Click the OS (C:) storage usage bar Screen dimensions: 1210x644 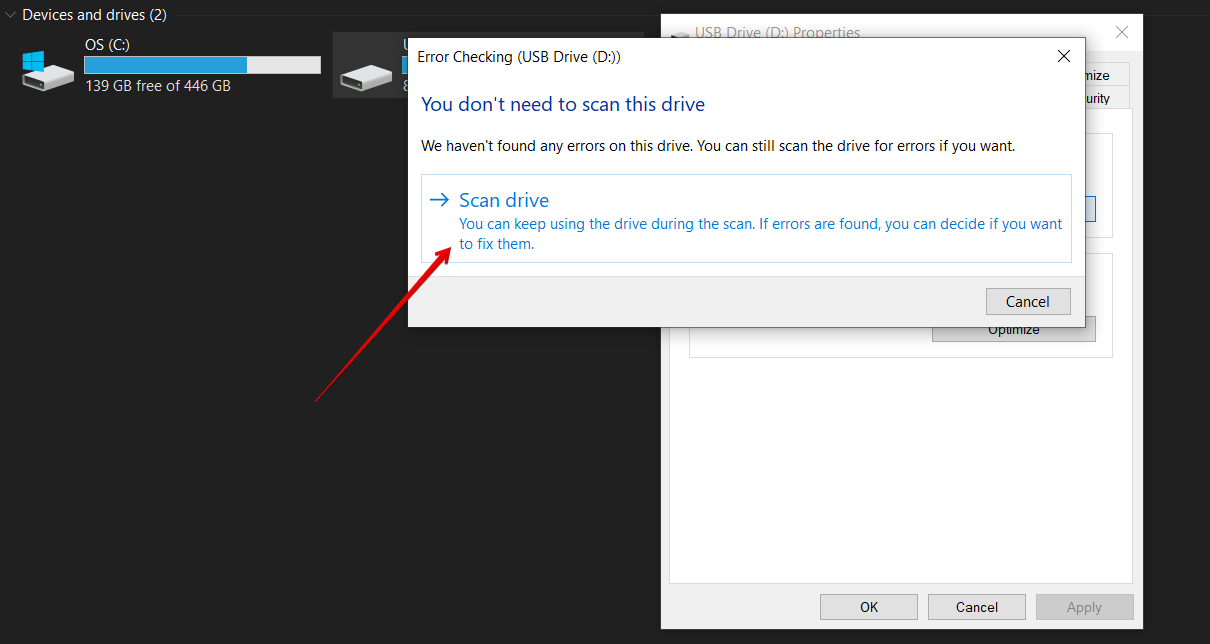[x=202, y=65]
